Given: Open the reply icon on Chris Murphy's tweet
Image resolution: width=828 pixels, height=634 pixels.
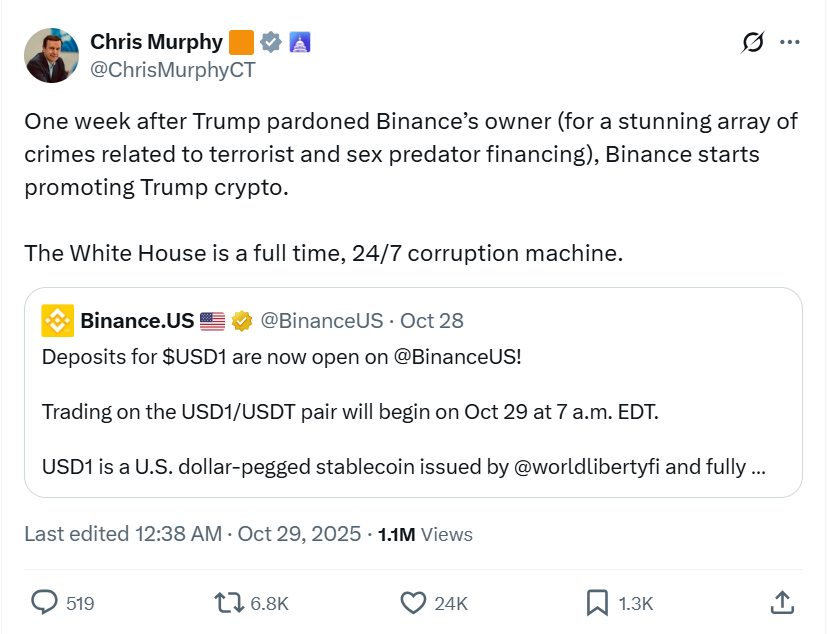Looking at the screenshot, I should [x=44, y=603].
